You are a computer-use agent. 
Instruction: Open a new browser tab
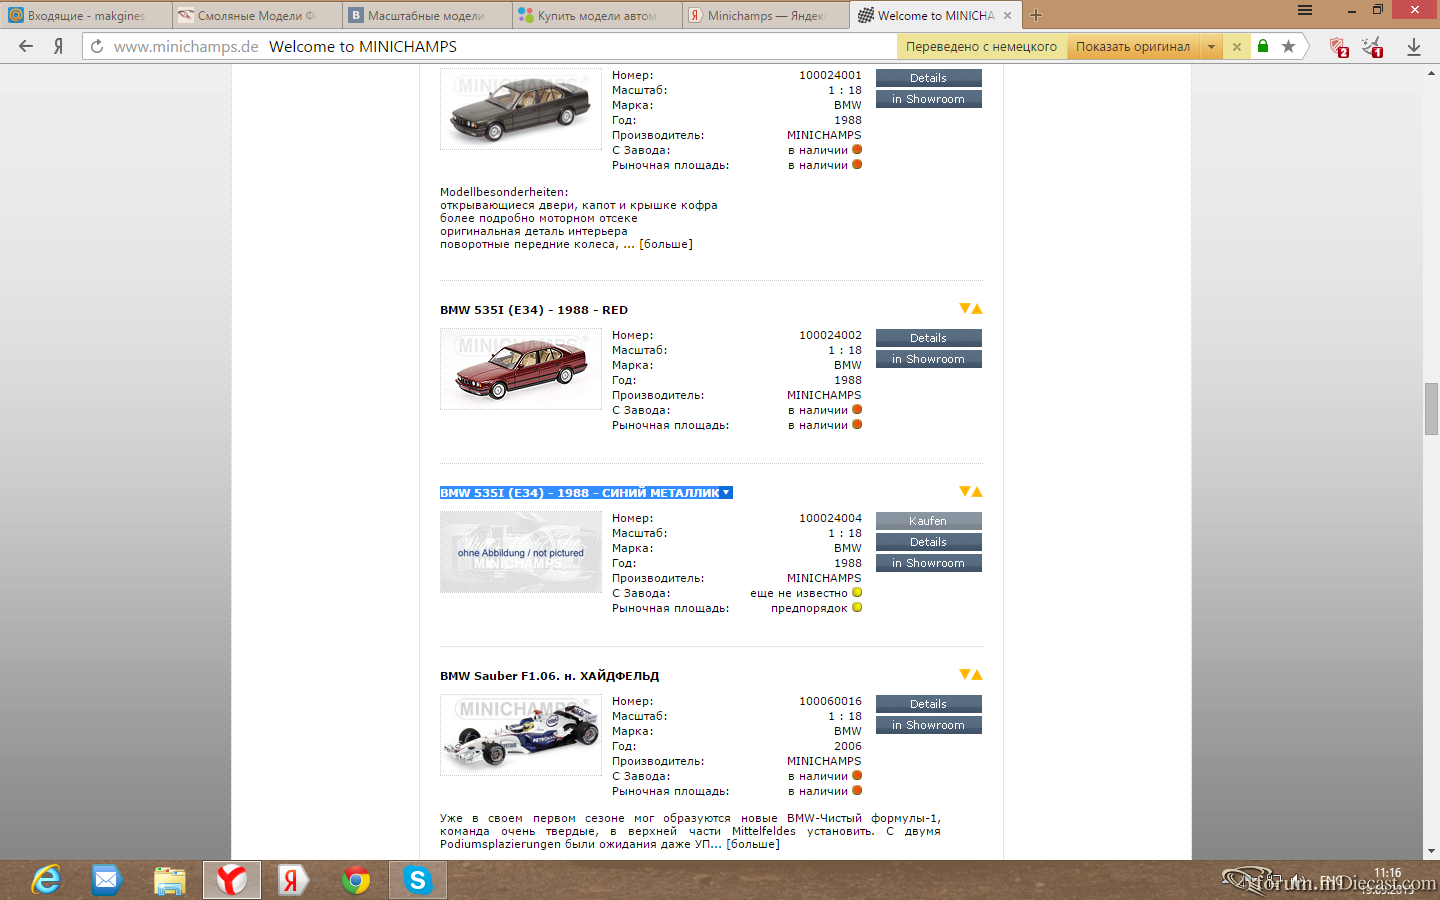1036,15
